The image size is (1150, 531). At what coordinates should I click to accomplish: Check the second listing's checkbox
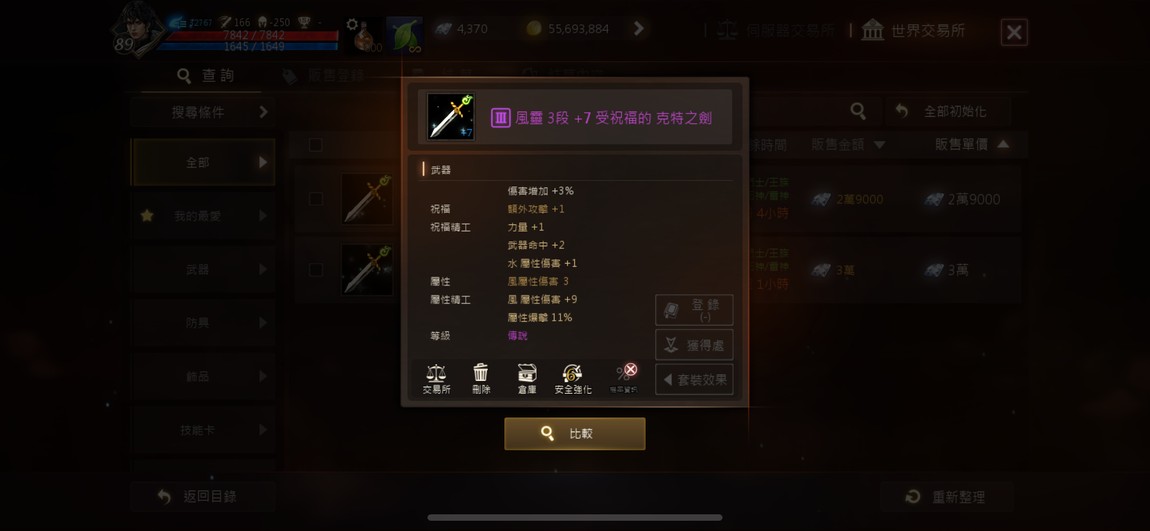coord(315,270)
